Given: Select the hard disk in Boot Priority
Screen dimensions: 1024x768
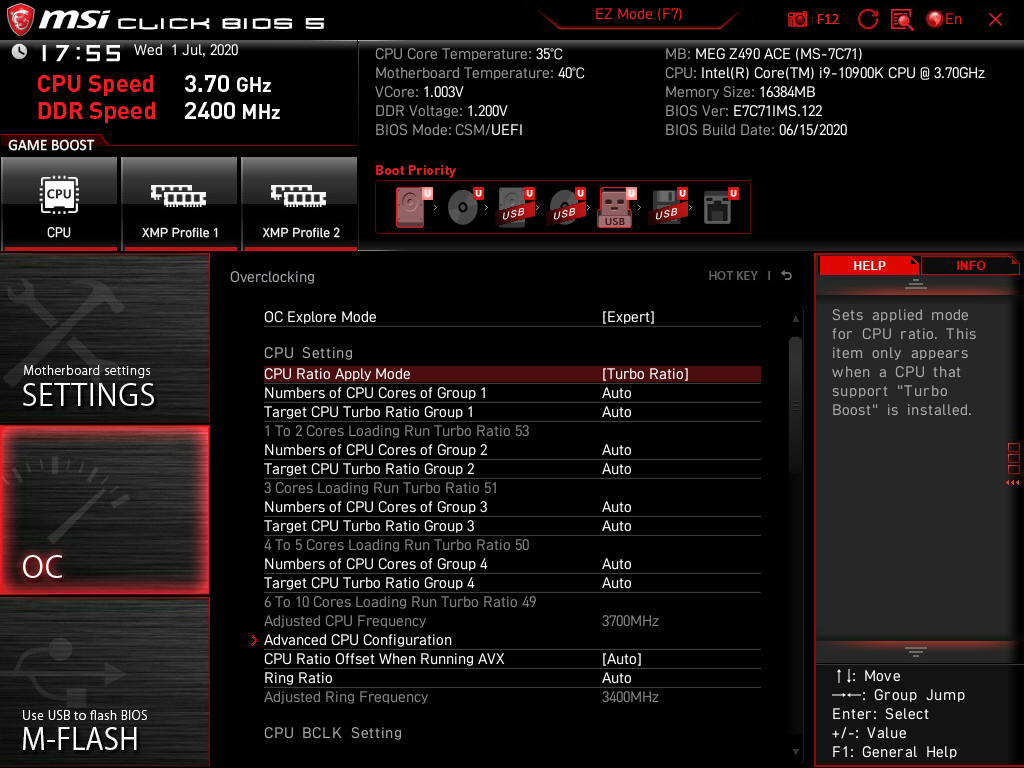Looking at the screenshot, I should tap(410, 207).
